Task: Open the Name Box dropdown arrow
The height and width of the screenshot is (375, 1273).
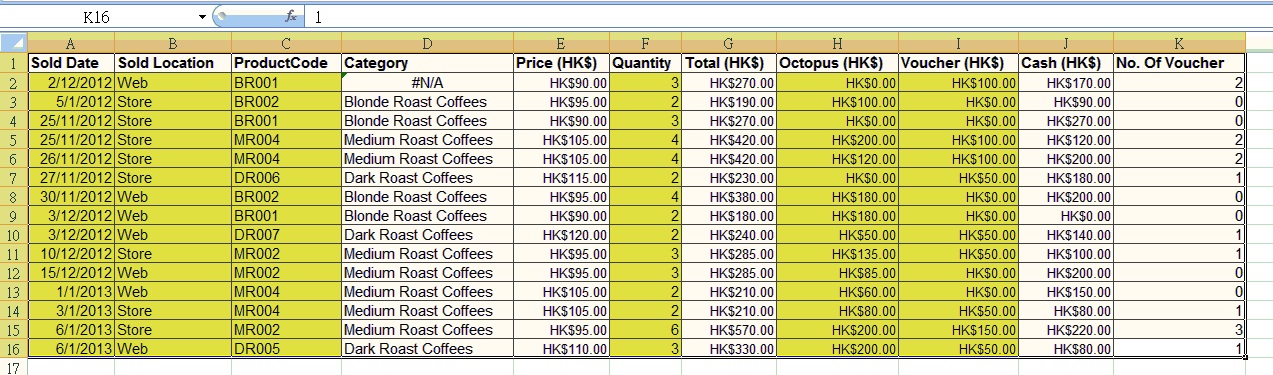Action: (x=203, y=17)
